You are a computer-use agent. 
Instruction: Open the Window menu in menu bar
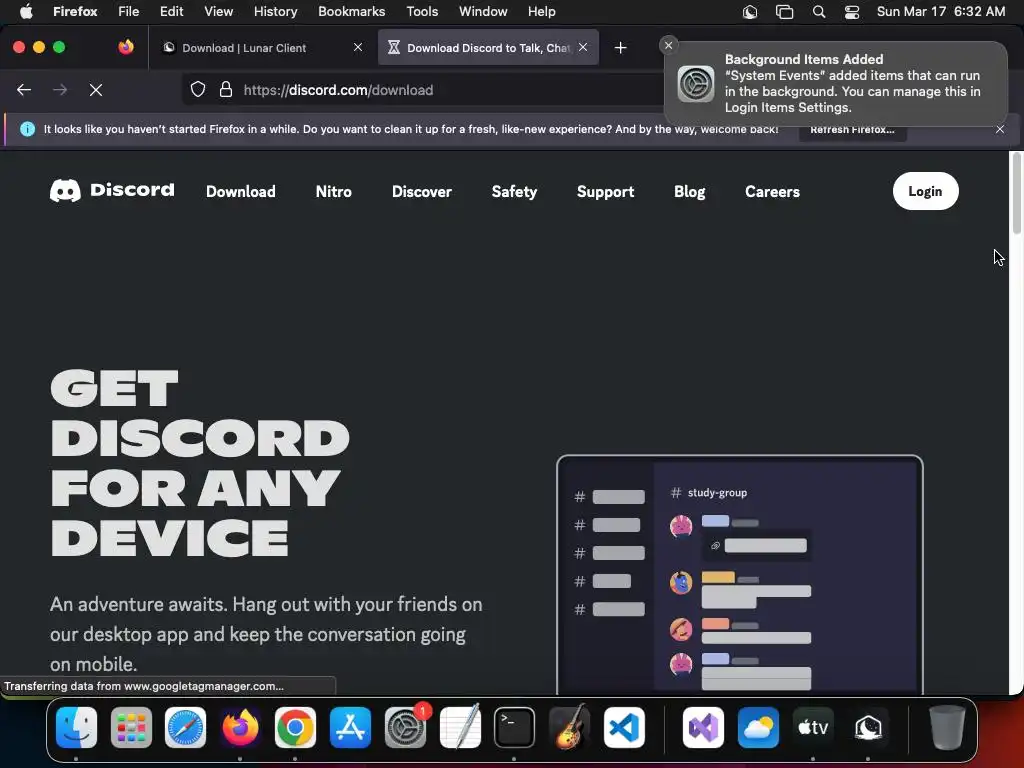(x=483, y=11)
